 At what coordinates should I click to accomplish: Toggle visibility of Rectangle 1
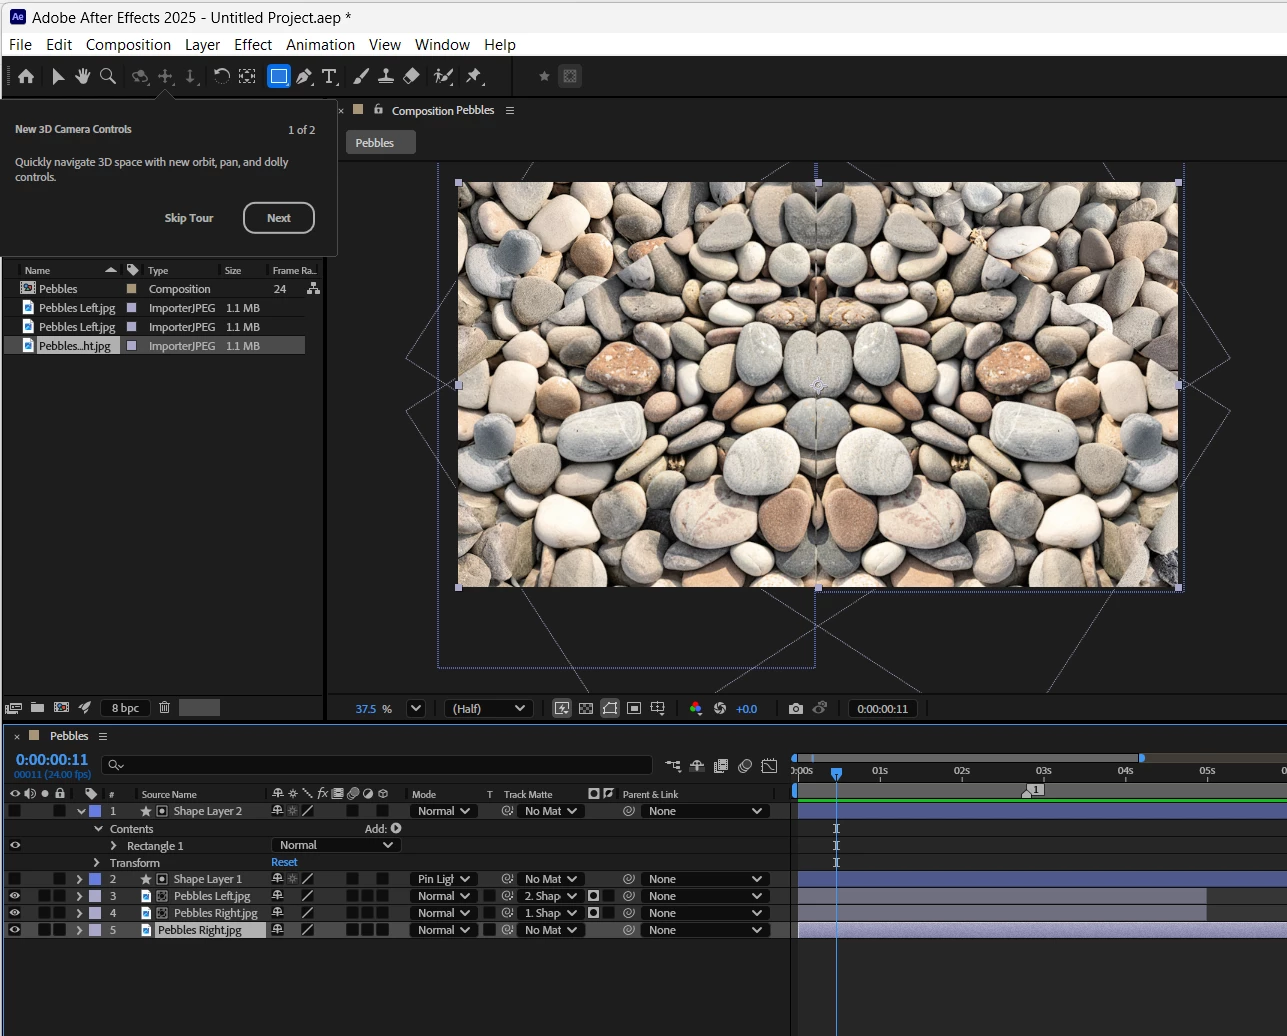point(15,845)
